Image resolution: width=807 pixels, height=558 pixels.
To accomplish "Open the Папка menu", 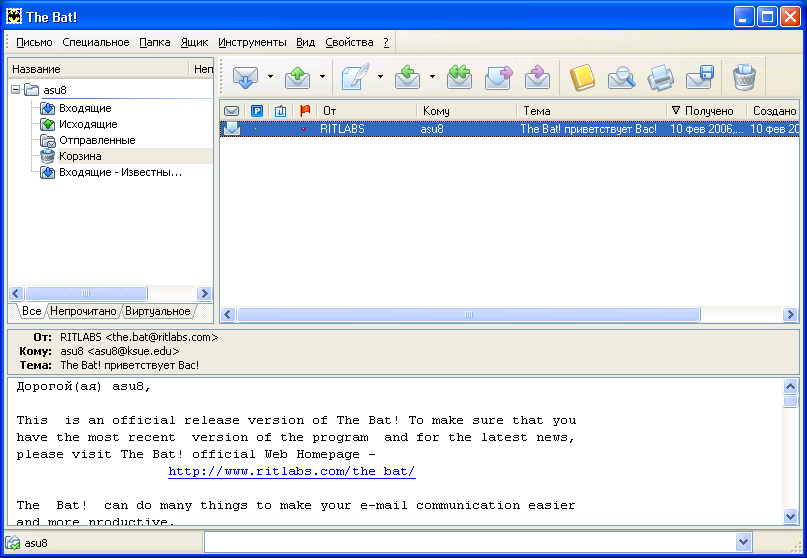I will click(x=155, y=42).
